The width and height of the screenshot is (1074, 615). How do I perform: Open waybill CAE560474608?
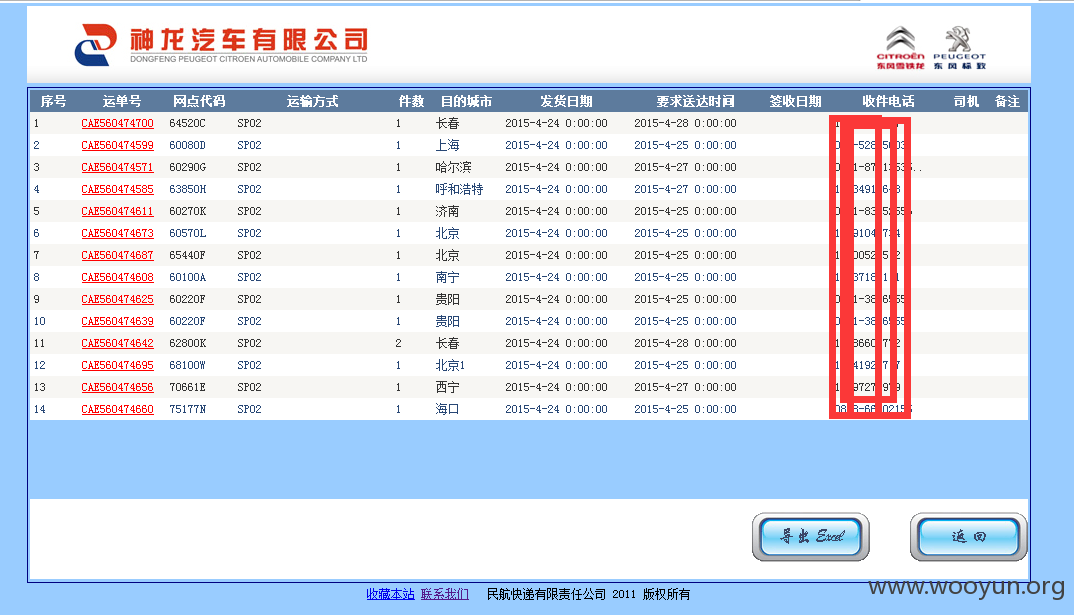click(117, 277)
